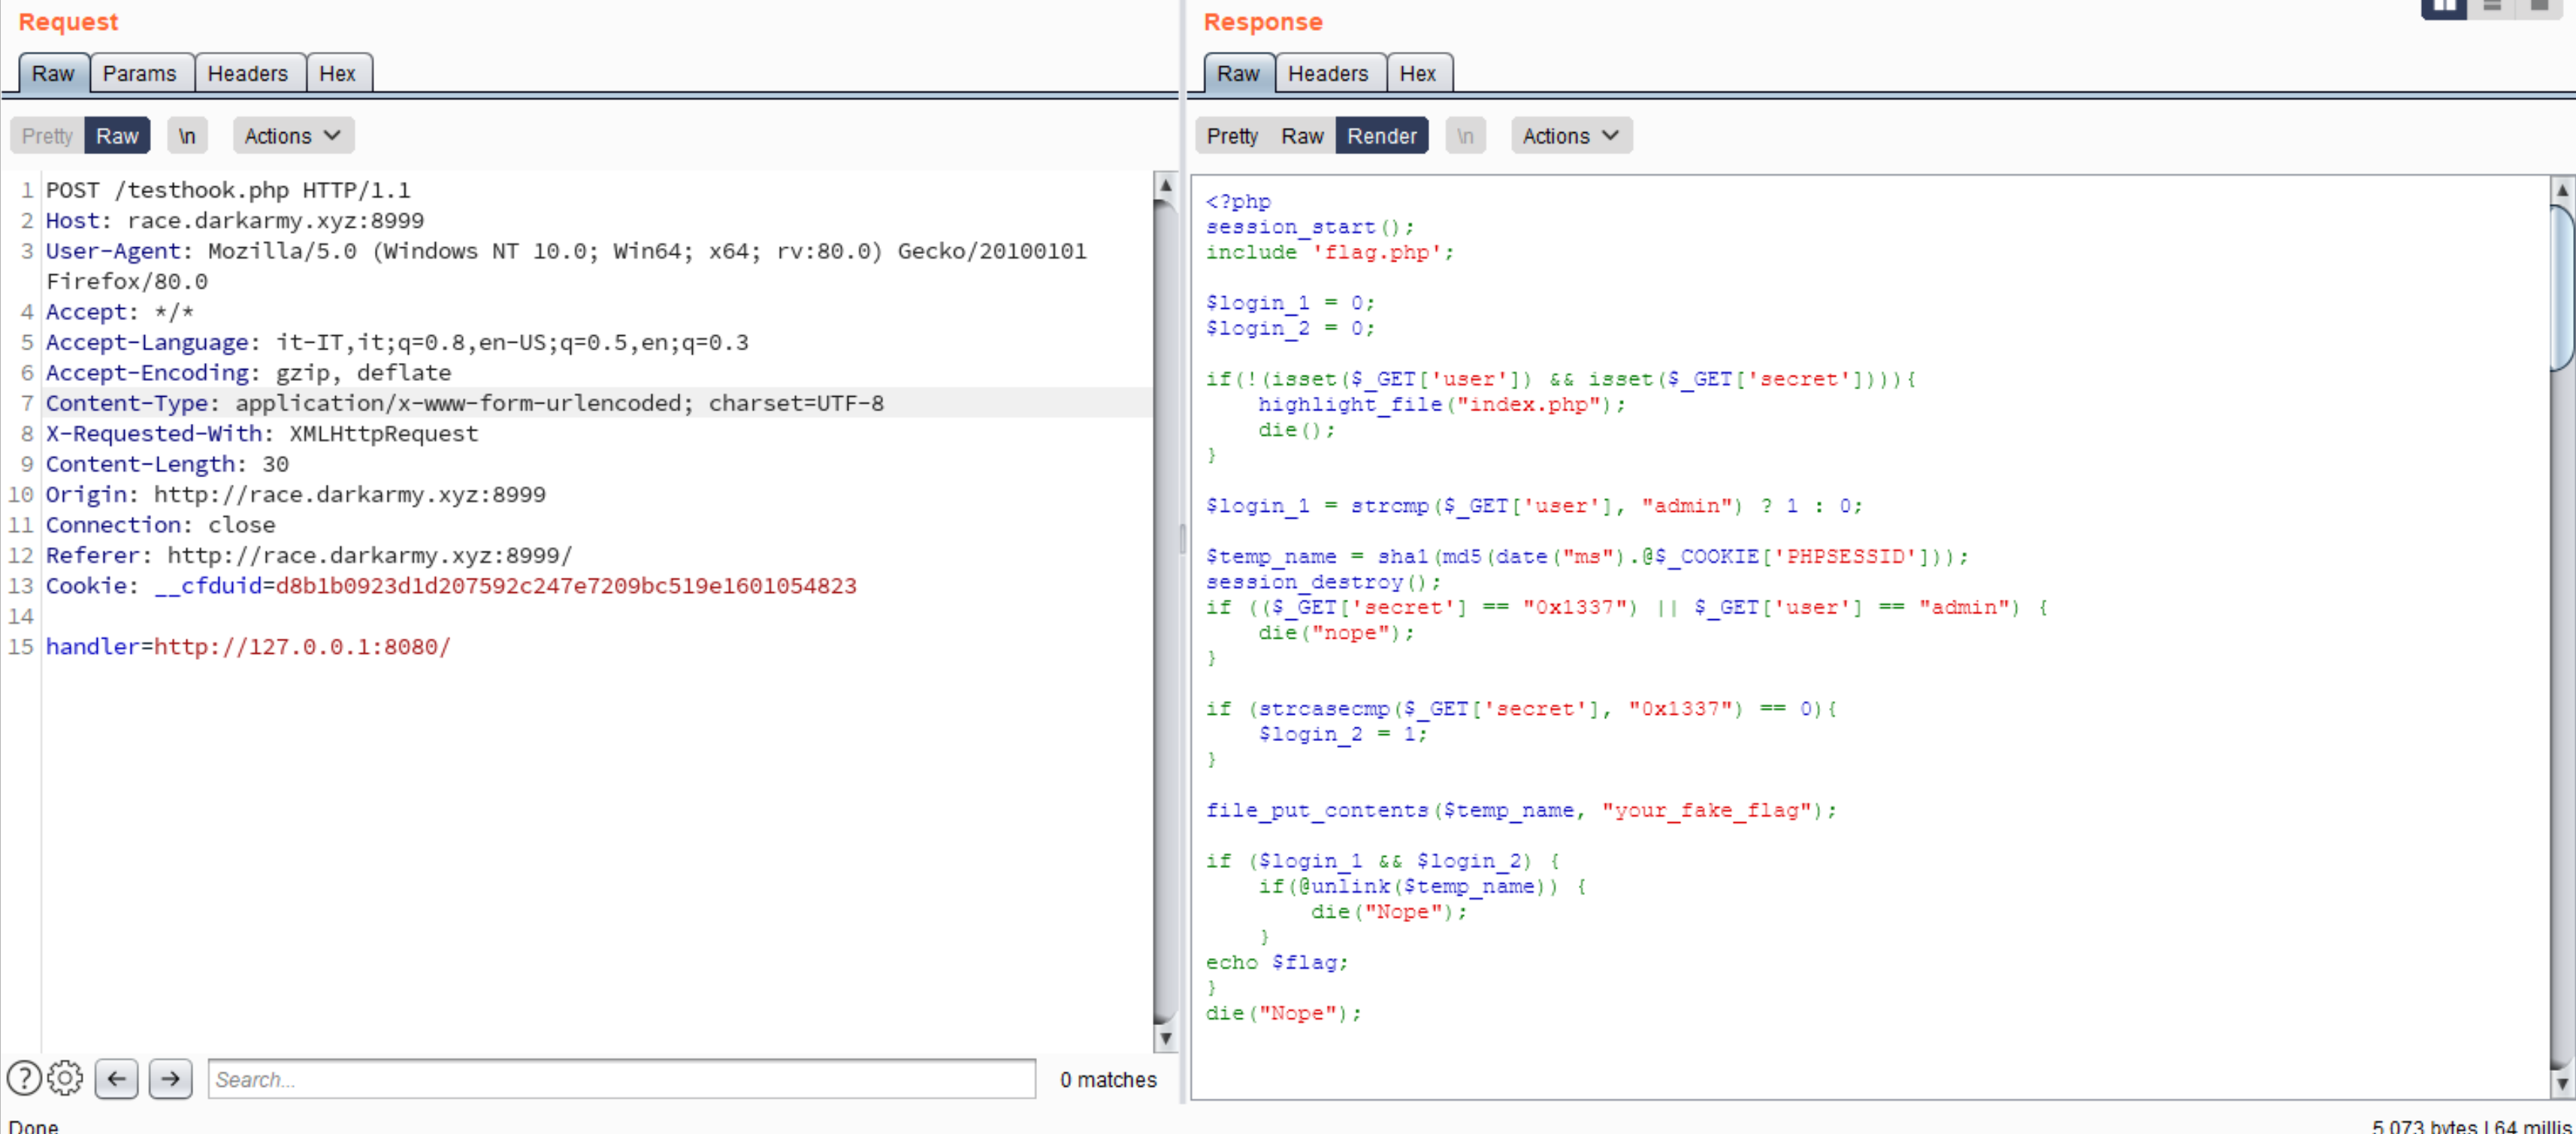This screenshot has height=1134, width=2576.
Task: Go to next search match arrow
Action: (x=170, y=1079)
